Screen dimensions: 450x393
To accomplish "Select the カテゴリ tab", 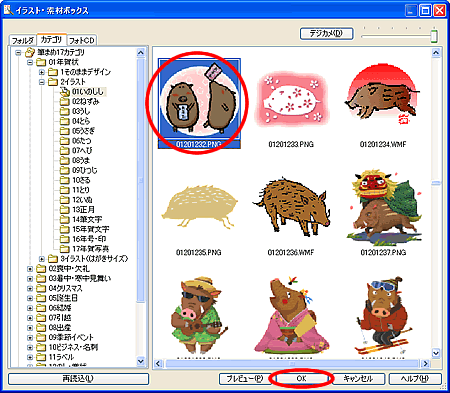I will pyautogui.click(x=52, y=39).
